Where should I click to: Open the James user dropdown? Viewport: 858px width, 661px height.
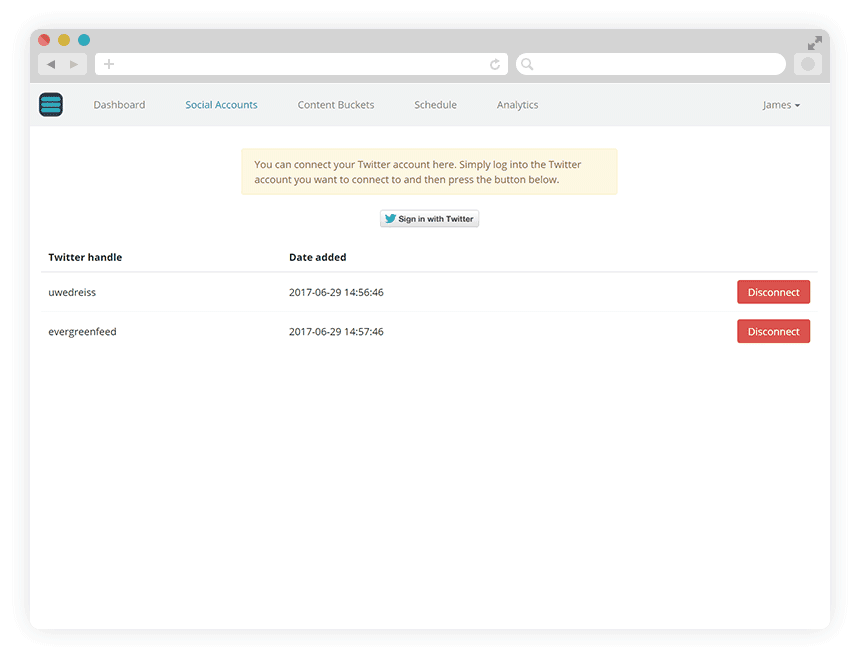pyautogui.click(x=781, y=105)
